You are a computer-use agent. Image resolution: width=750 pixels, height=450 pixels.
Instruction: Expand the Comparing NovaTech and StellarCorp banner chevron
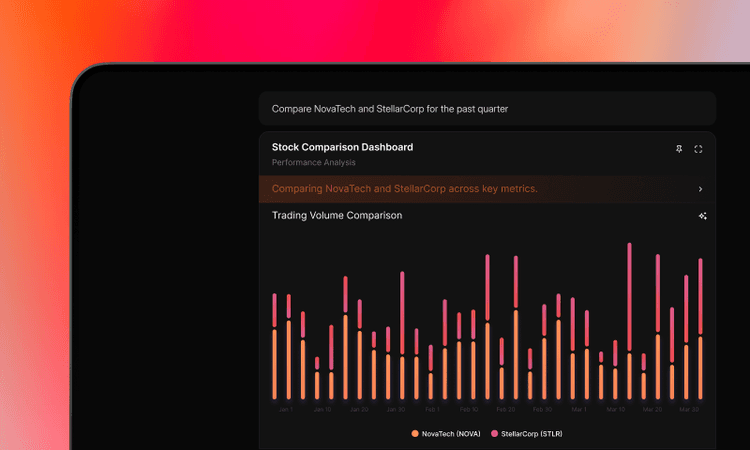tap(700, 189)
